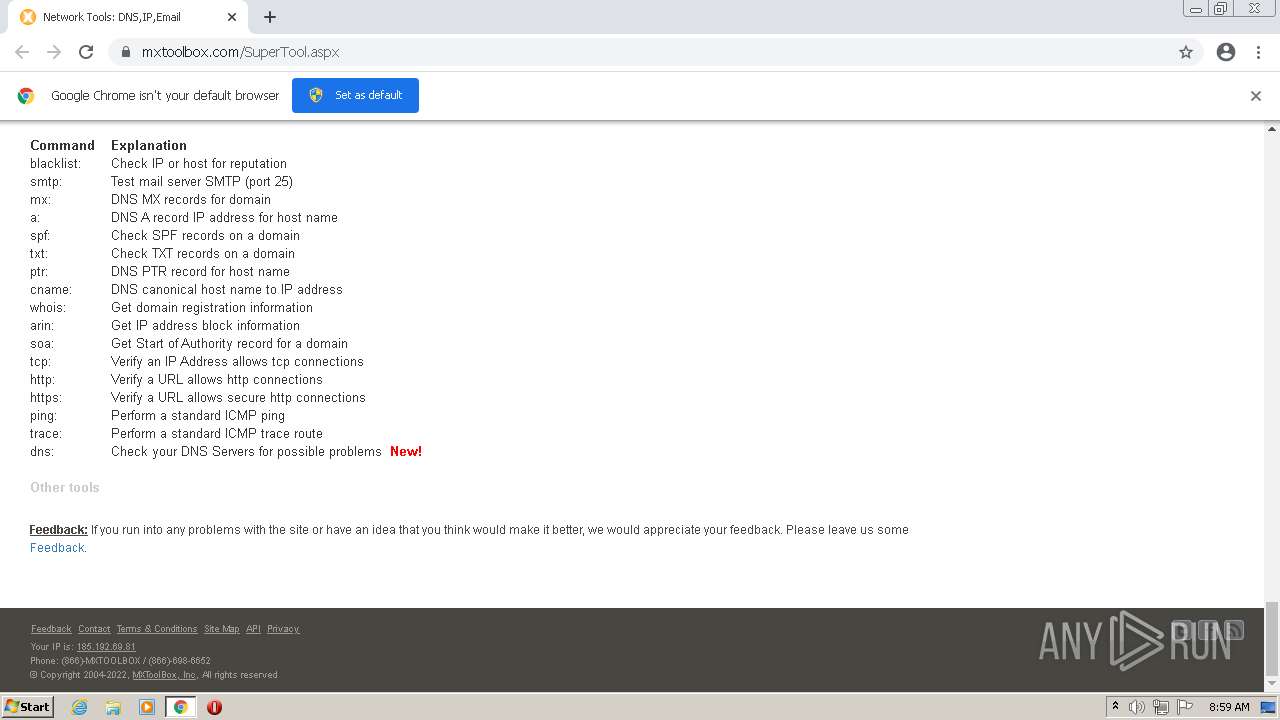Click the soa: command
This screenshot has height=720, width=1280.
(42, 344)
